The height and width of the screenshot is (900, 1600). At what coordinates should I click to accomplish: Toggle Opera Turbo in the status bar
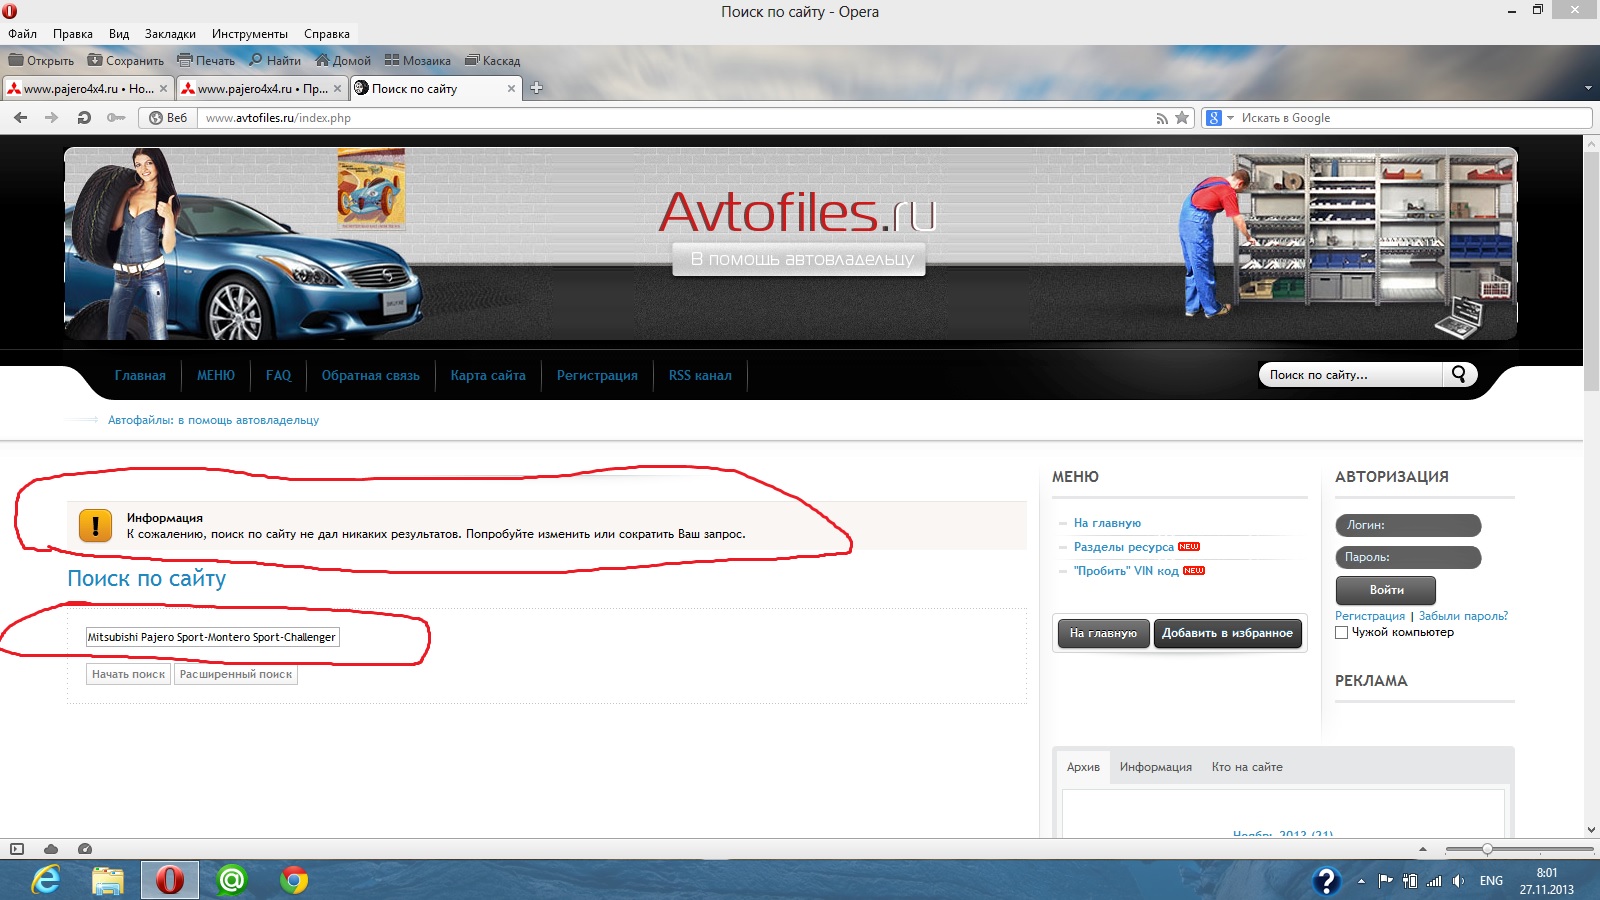(x=85, y=849)
